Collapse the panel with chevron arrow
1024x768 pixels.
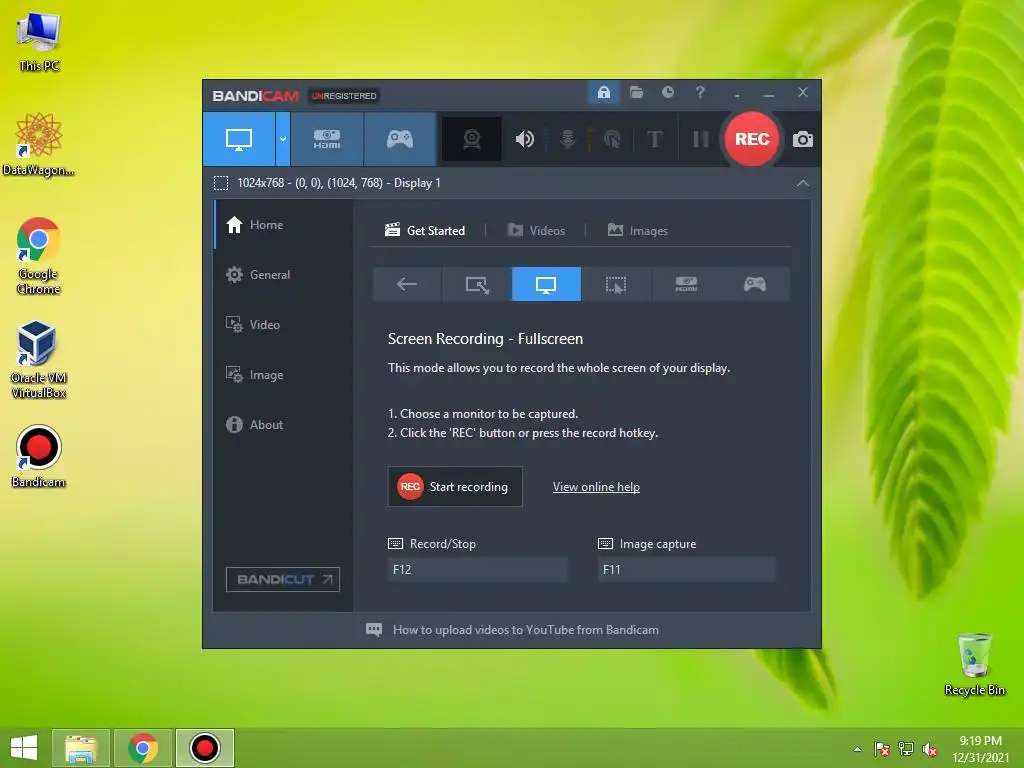(x=803, y=184)
